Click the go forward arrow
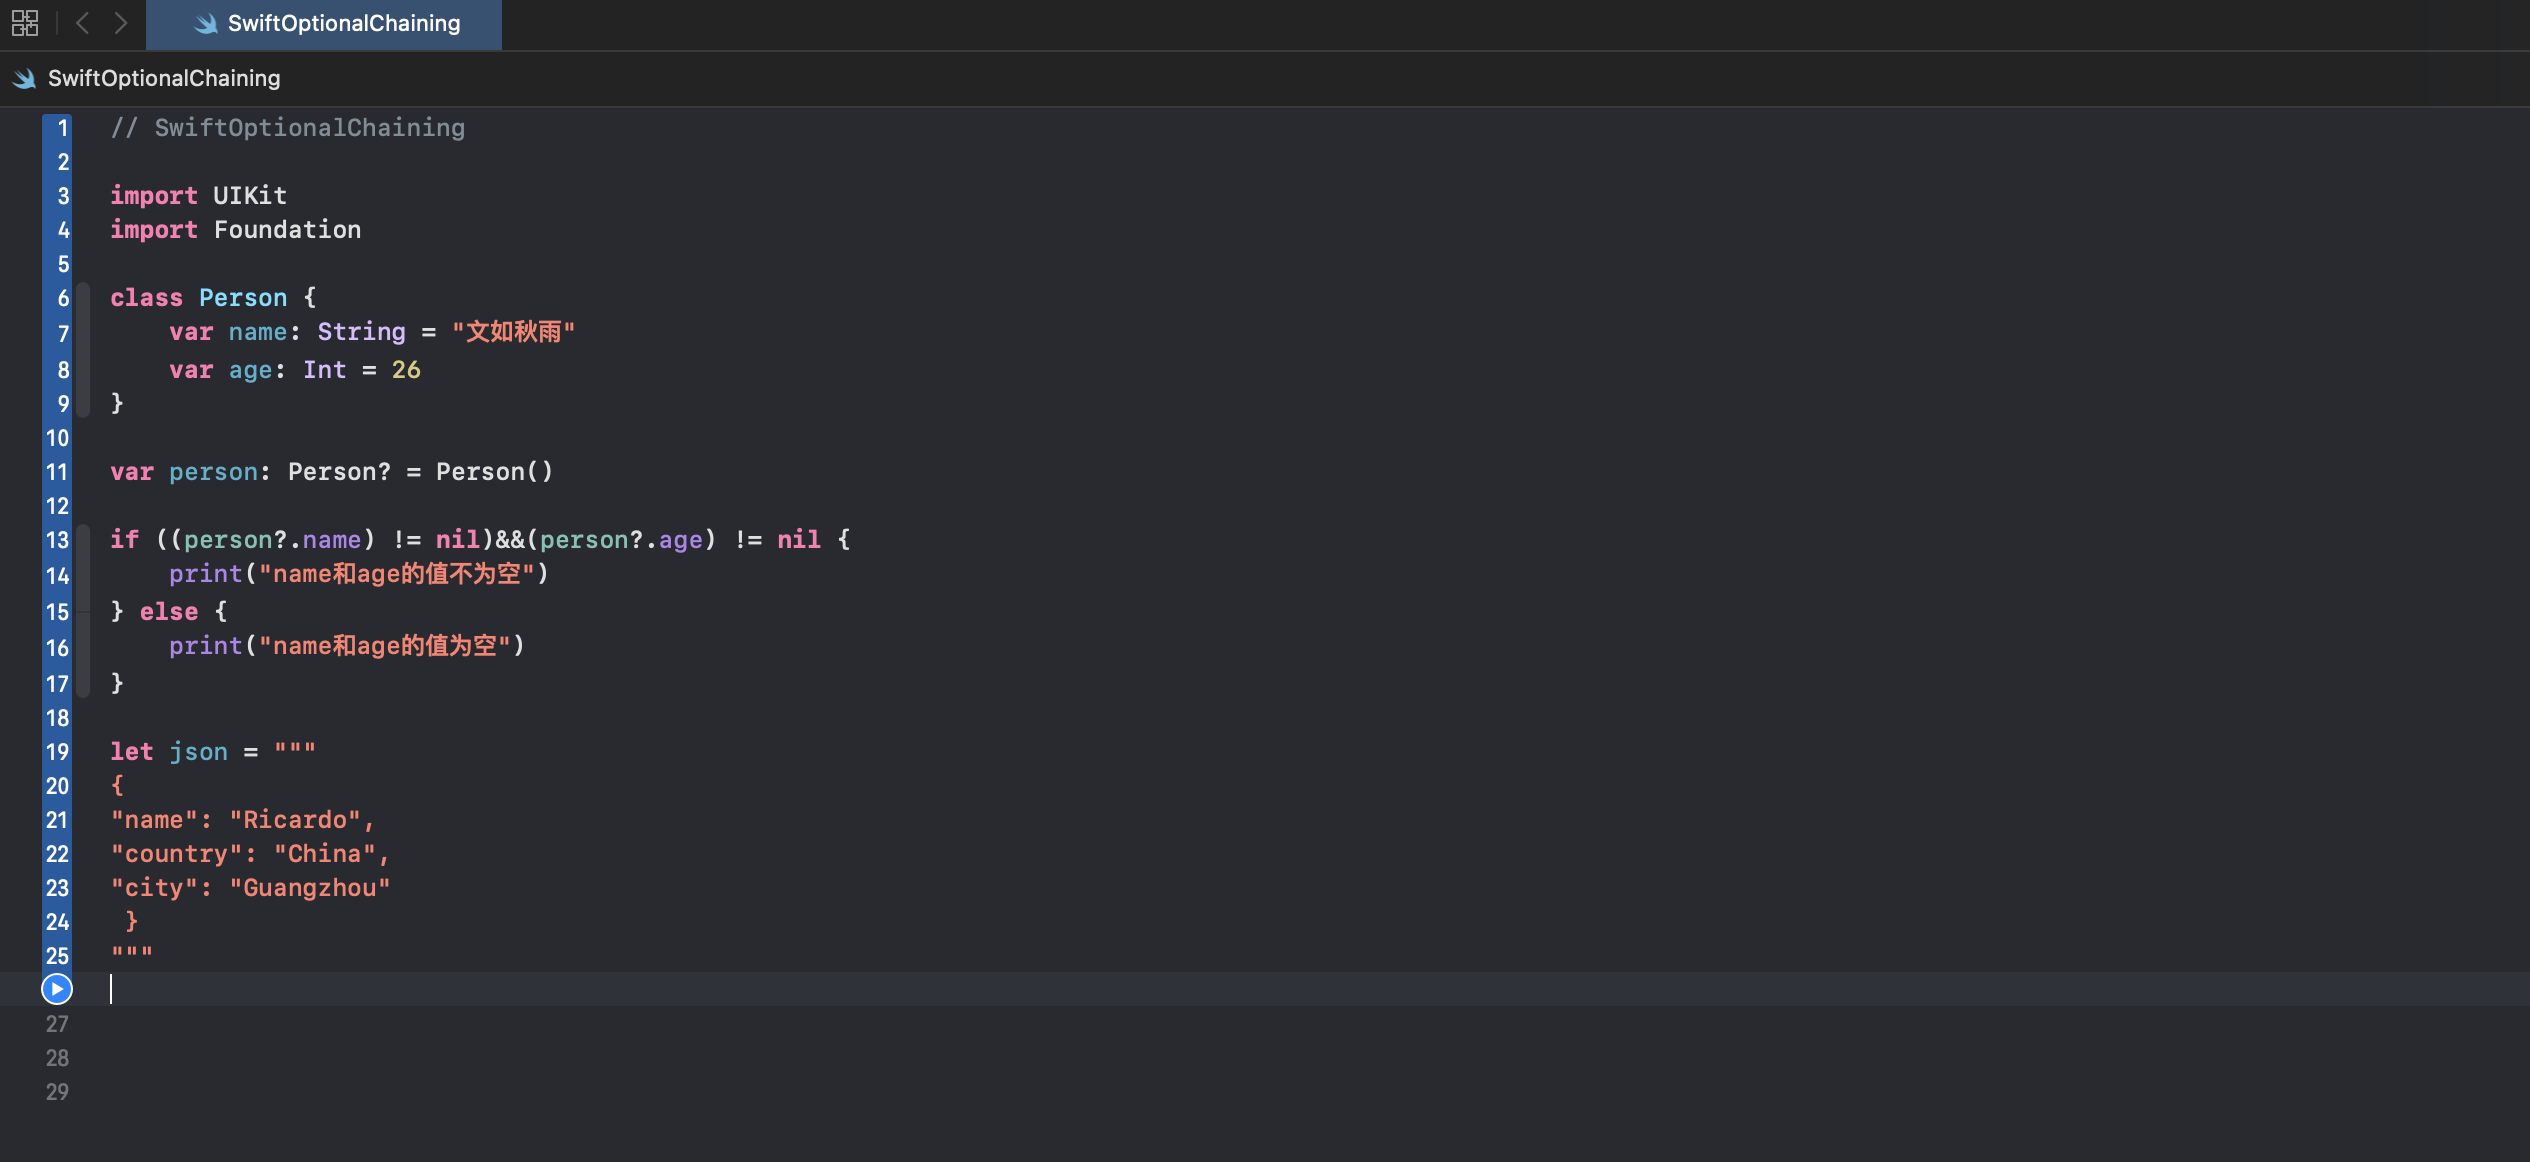Screen dimensions: 2530x1162 coord(121,23)
